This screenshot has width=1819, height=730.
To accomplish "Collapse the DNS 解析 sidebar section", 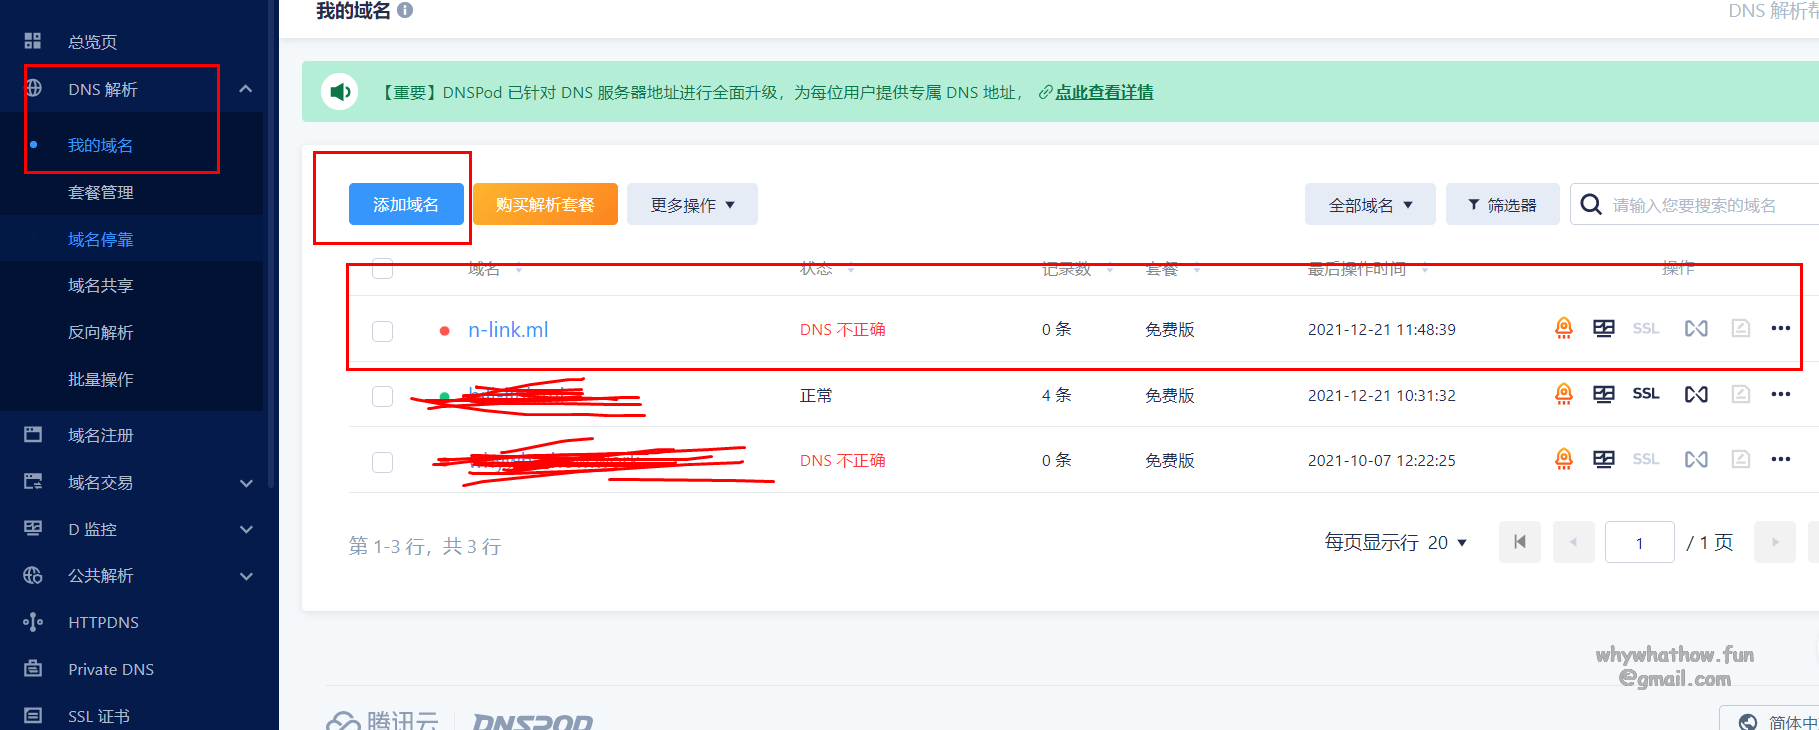I will tap(246, 89).
